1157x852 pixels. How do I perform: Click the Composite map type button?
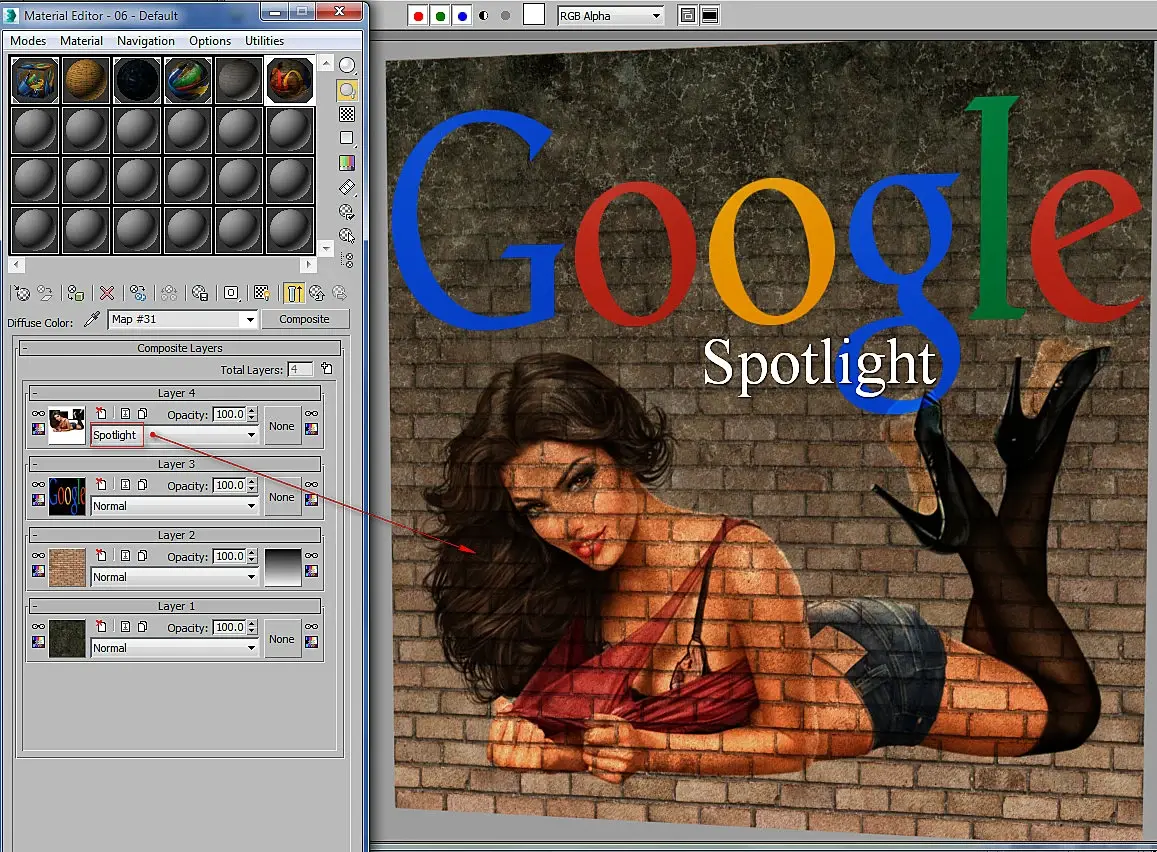305,319
